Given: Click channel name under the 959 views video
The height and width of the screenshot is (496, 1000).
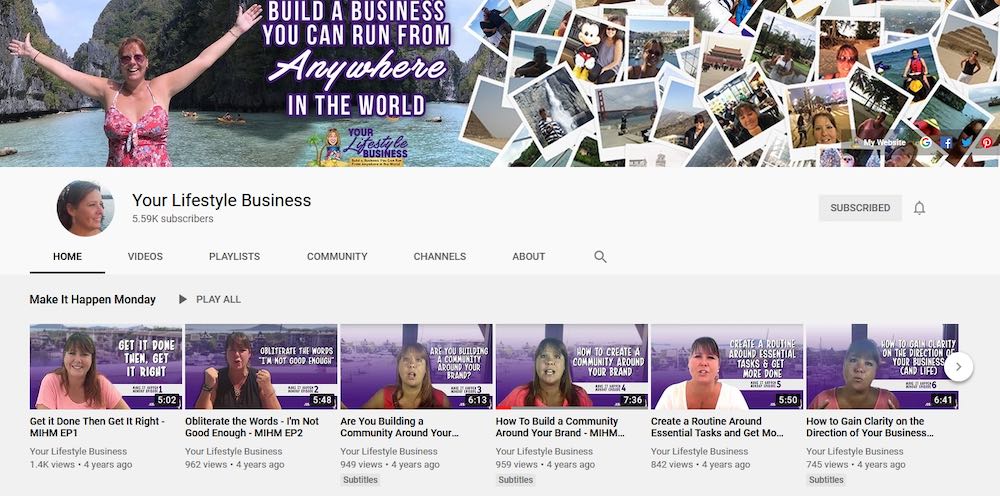Looking at the screenshot, I should 544,451.
